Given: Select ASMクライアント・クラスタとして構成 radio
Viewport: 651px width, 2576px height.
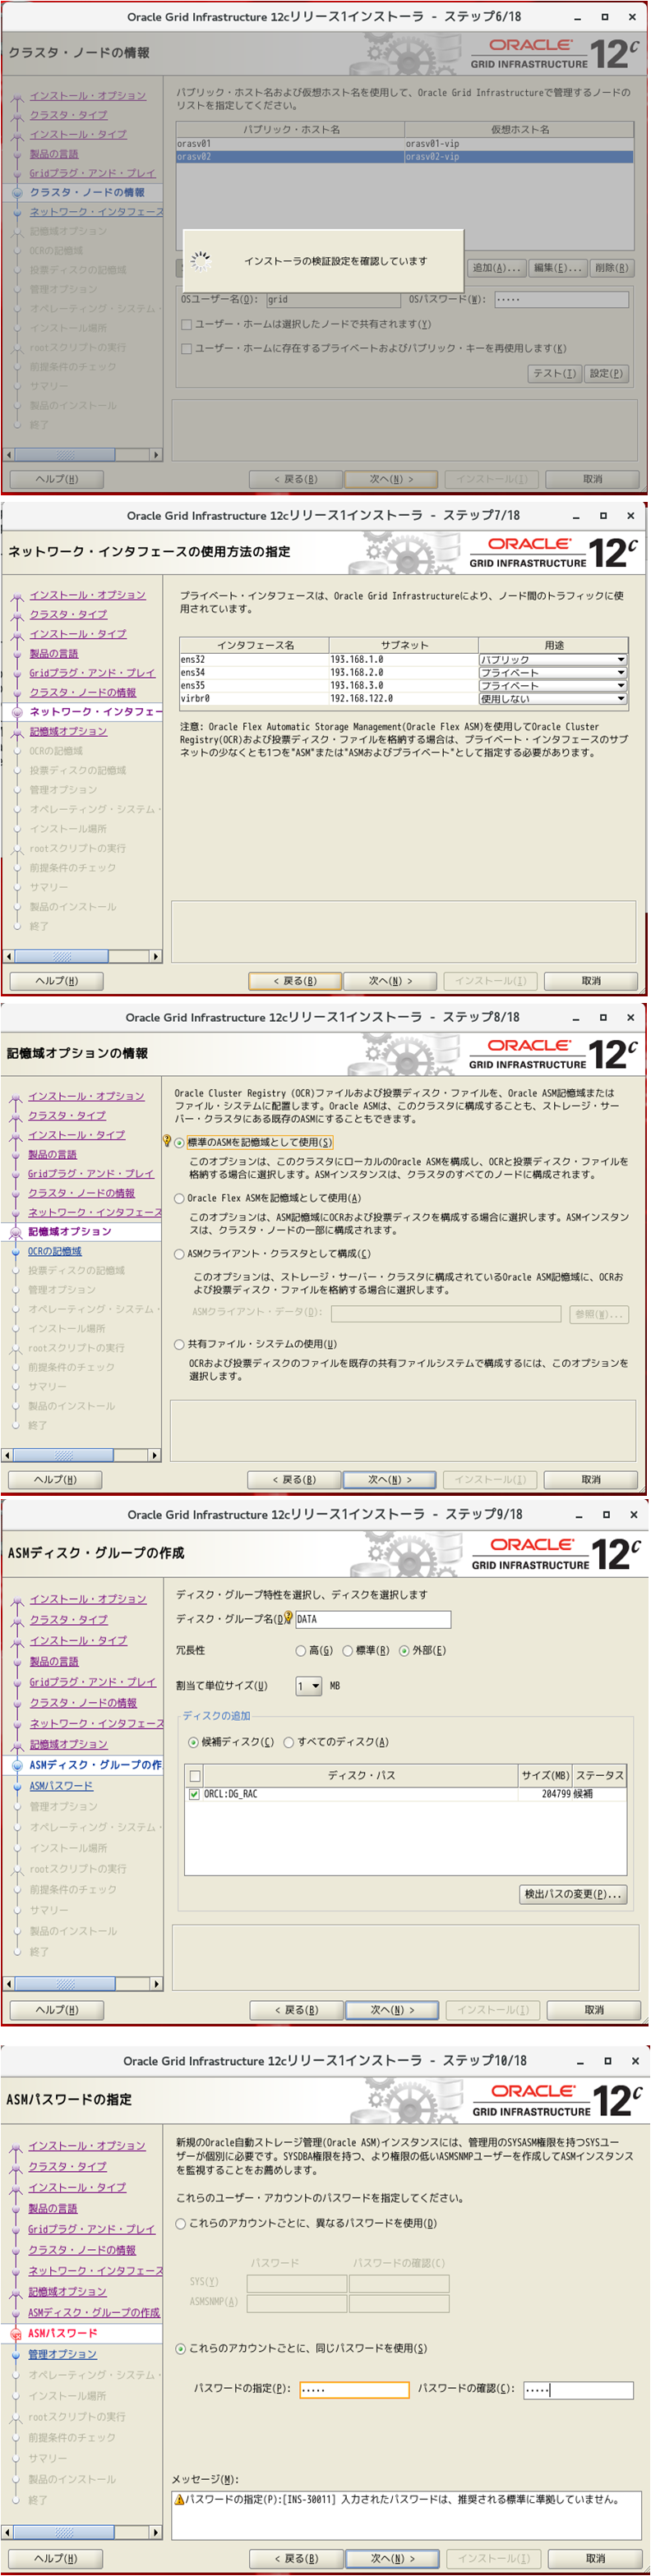Looking at the screenshot, I should [179, 1254].
